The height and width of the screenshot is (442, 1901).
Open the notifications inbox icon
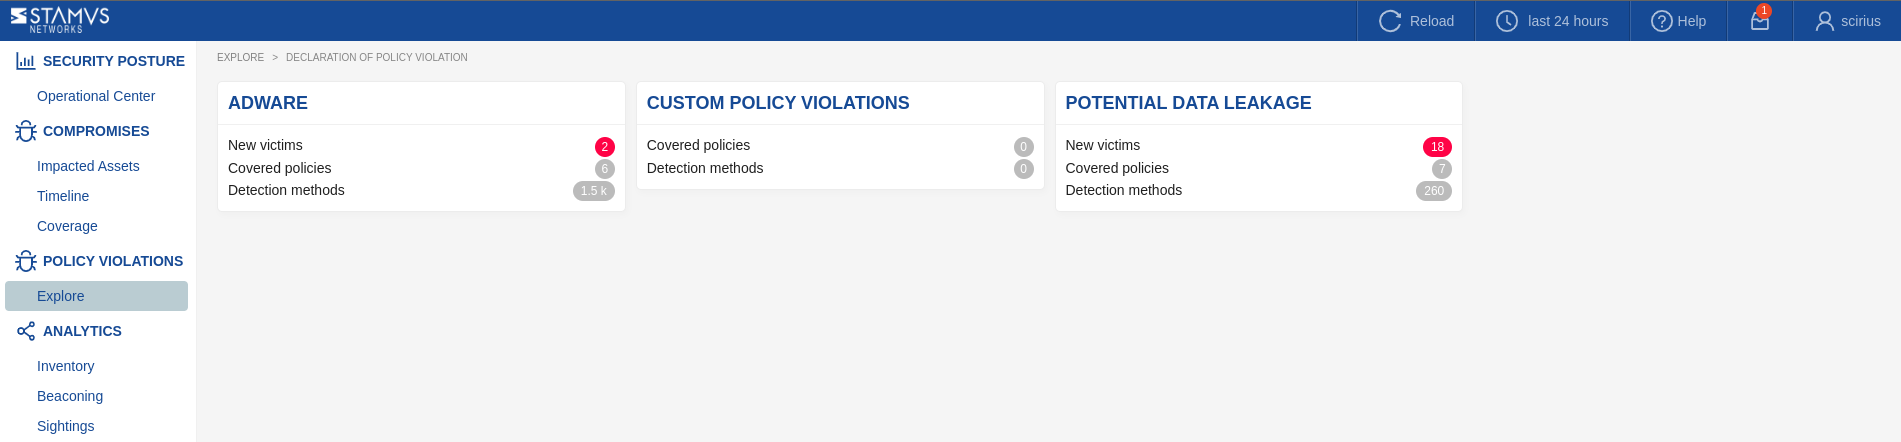(1760, 21)
